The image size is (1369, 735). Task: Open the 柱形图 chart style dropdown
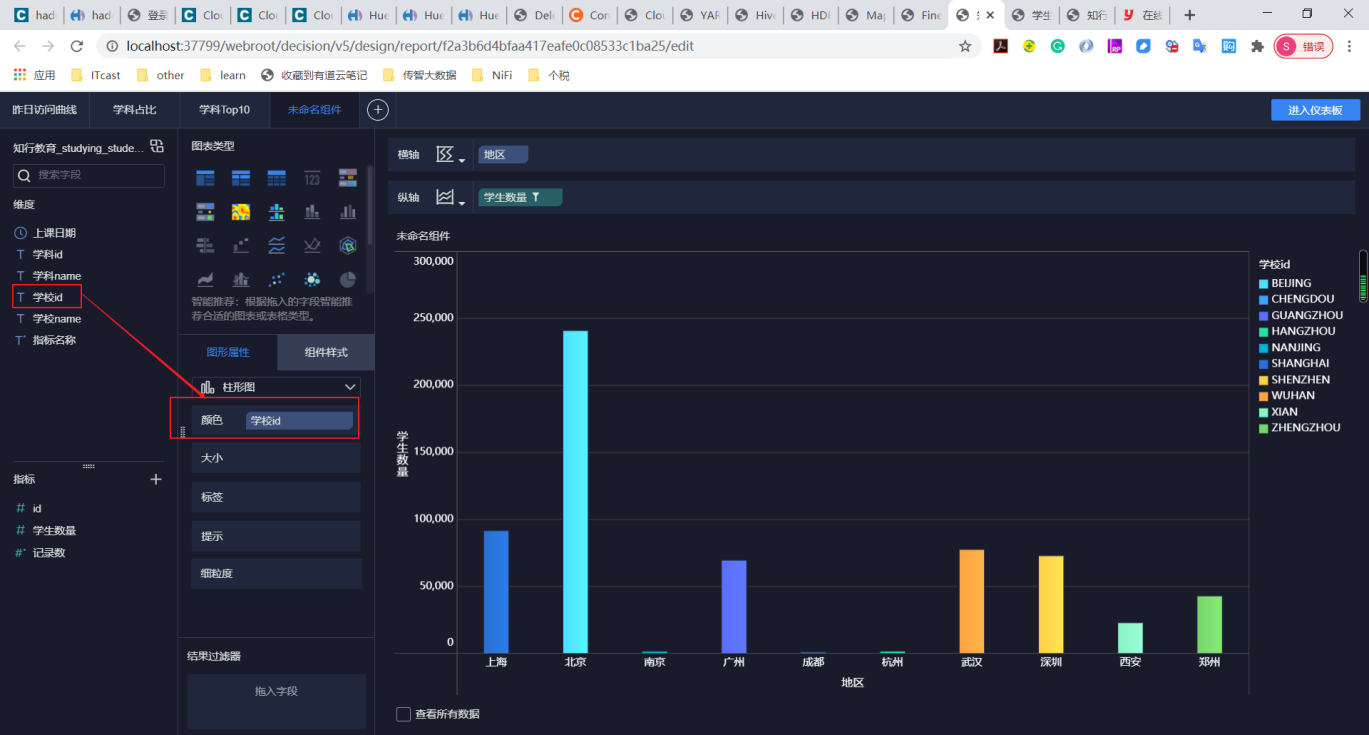pos(276,387)
